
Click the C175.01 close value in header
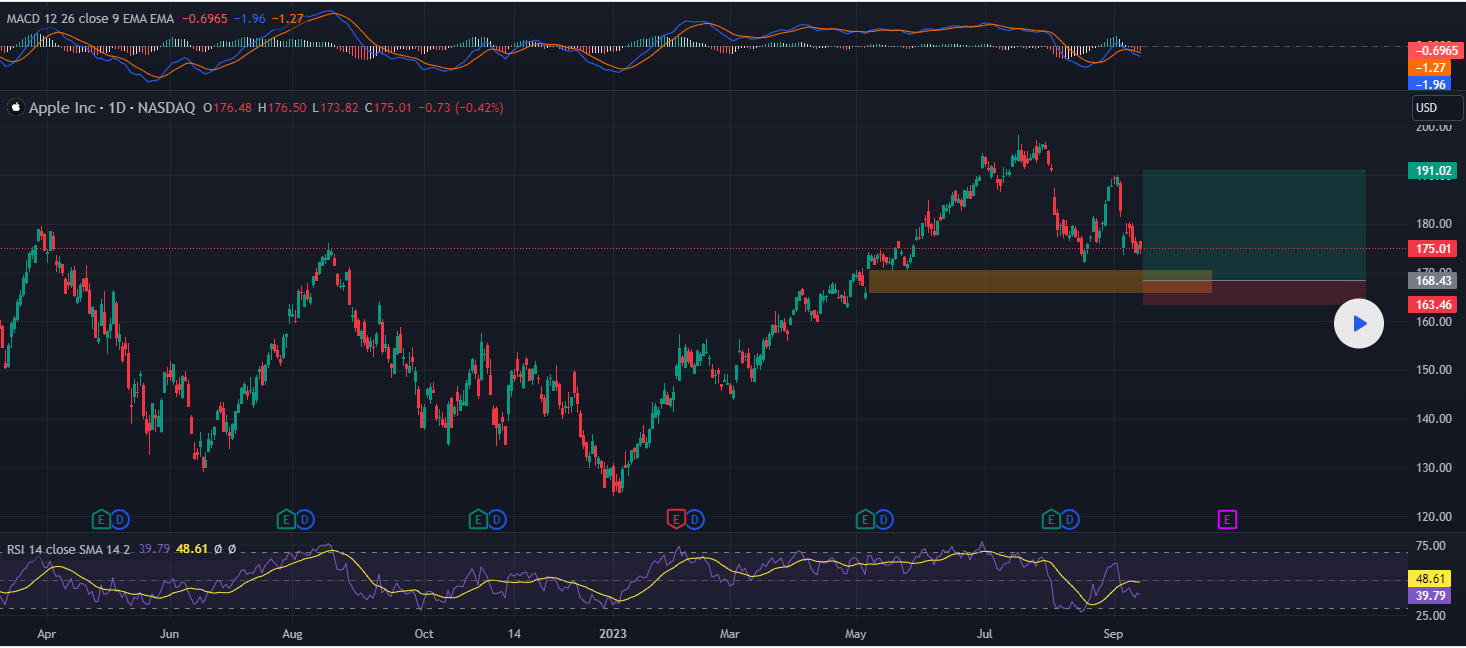tap(388, 108)
